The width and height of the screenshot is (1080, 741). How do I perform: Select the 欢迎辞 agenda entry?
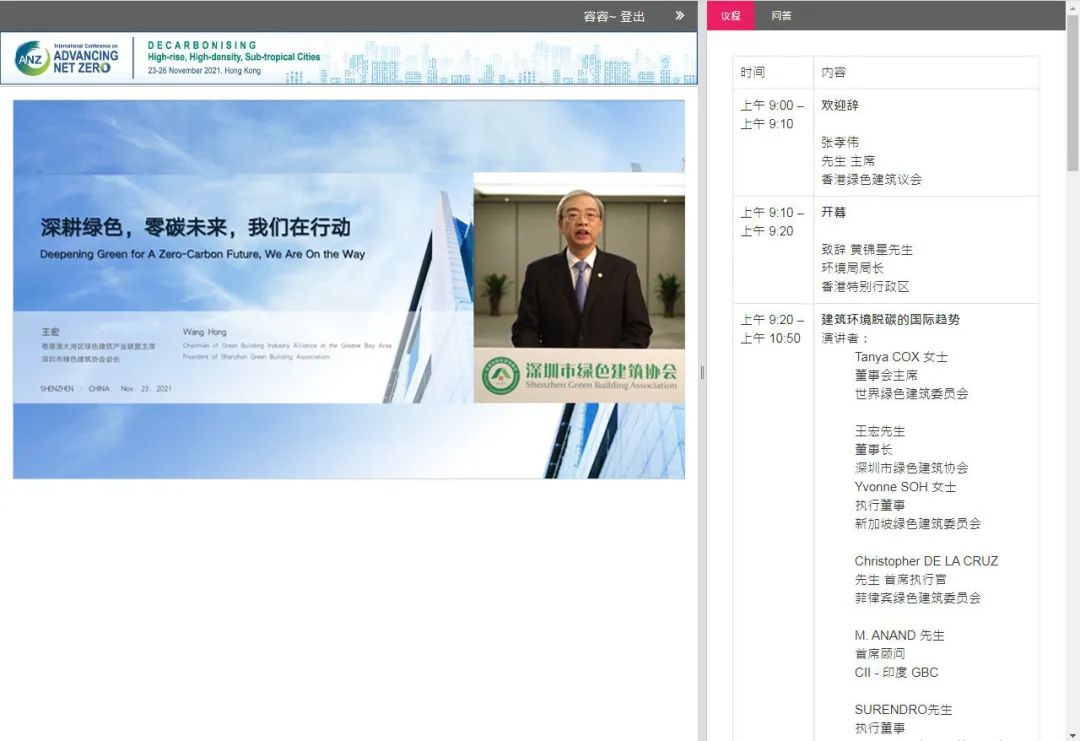click(840, 105)
